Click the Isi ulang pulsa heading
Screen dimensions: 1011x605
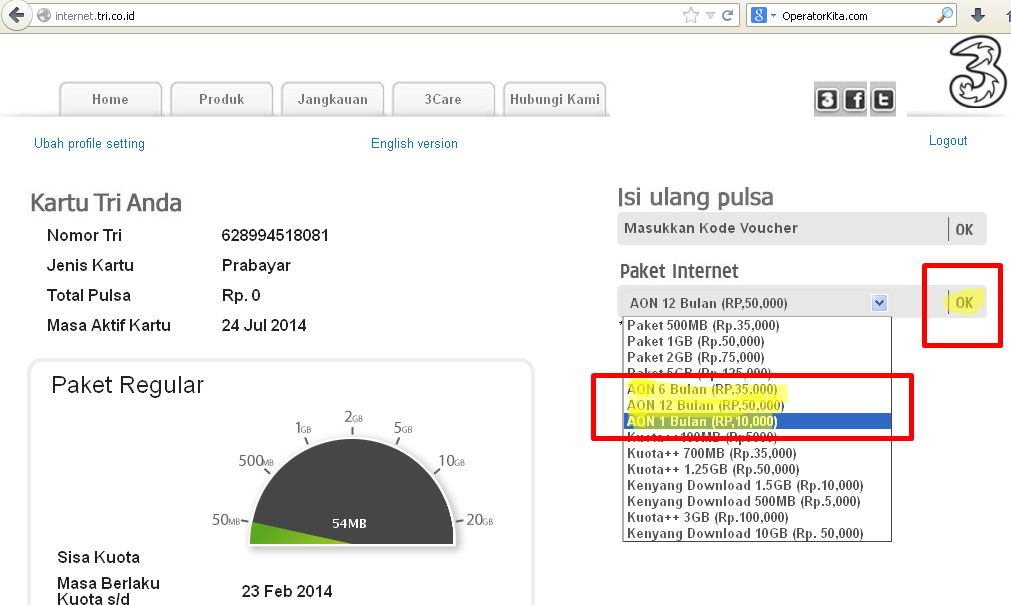tap(695, 197)
